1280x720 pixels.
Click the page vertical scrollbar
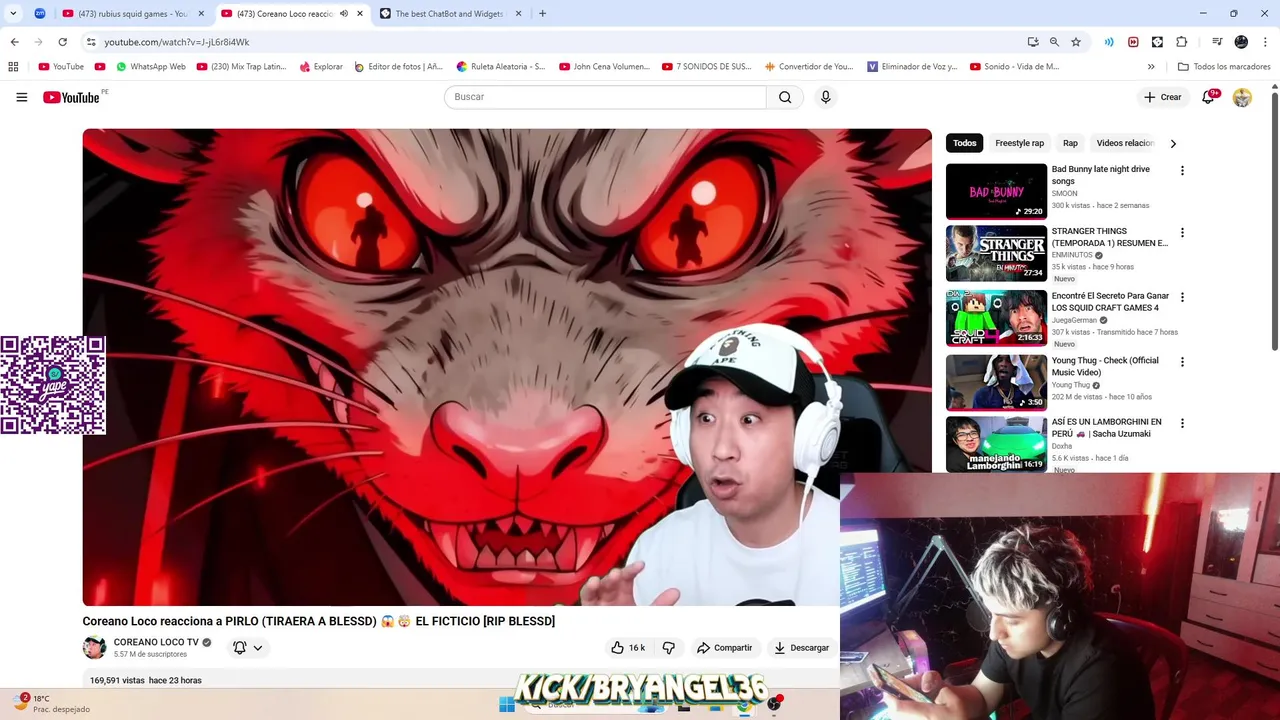pos(1274,220)
